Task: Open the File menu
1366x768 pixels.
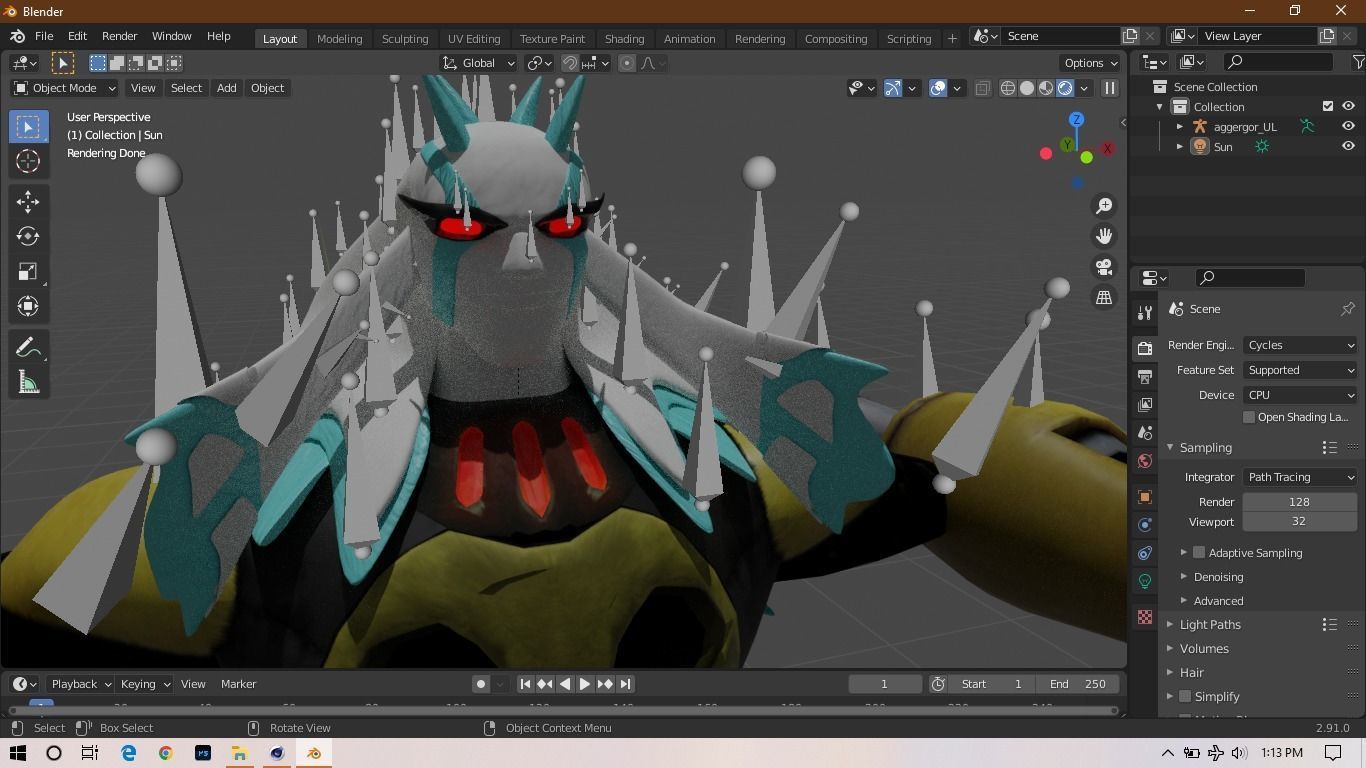Action: [x=44, y=36]
